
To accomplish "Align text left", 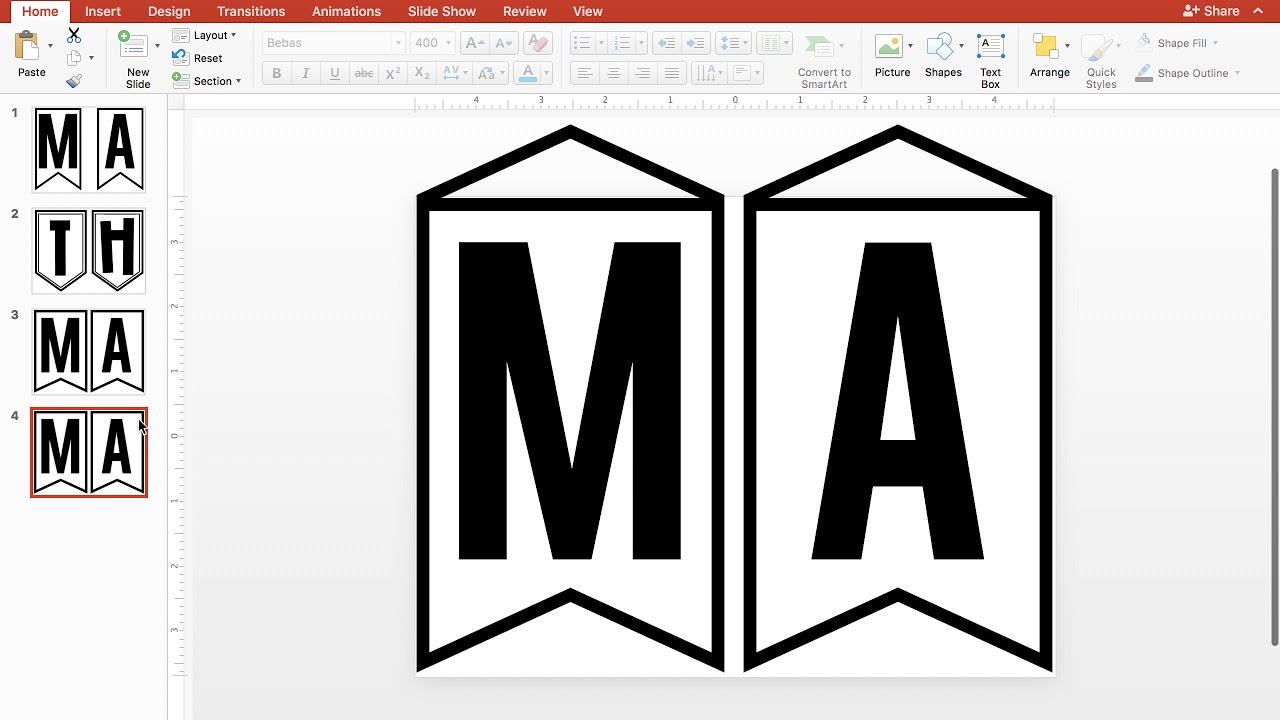I will pos(585,73).
